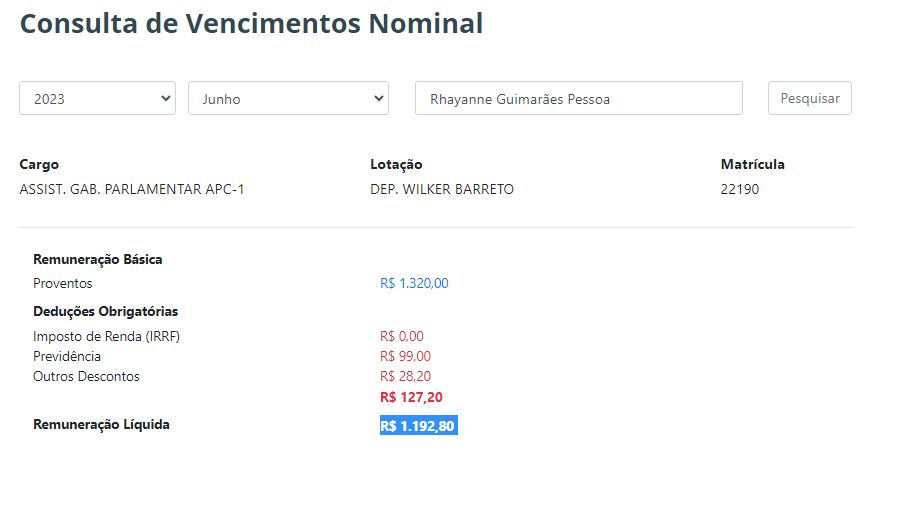Click the DEP. WILKER BARRETO value
The height and width of the screenshot is (509, 918).
[442, 189]
